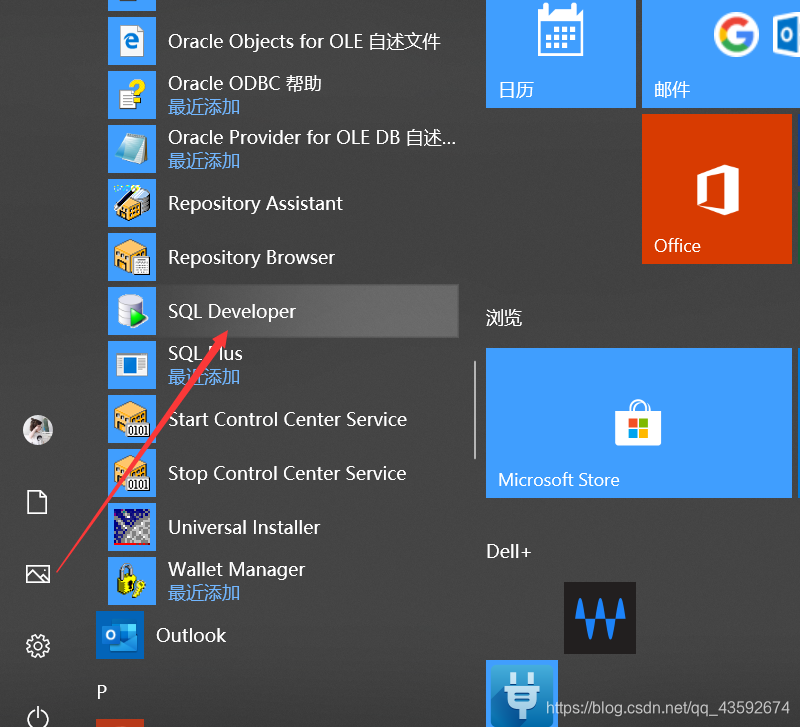This screenshot has width=800, height=727.
Task: Click the SQL Developer database icon
Action: click(132, 311)
